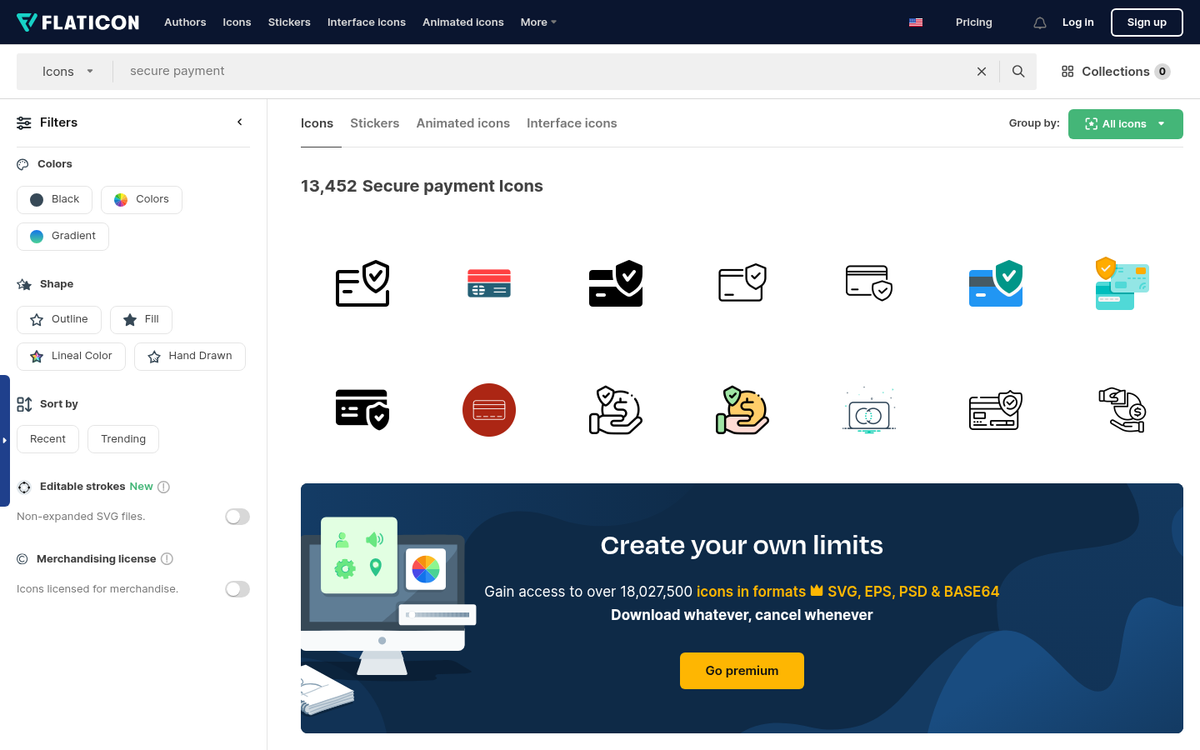The width and height of the screenshot is (1200, 750).
Task: Collapse the Filters sidebar with the chevron
Action: click(240, 121)
